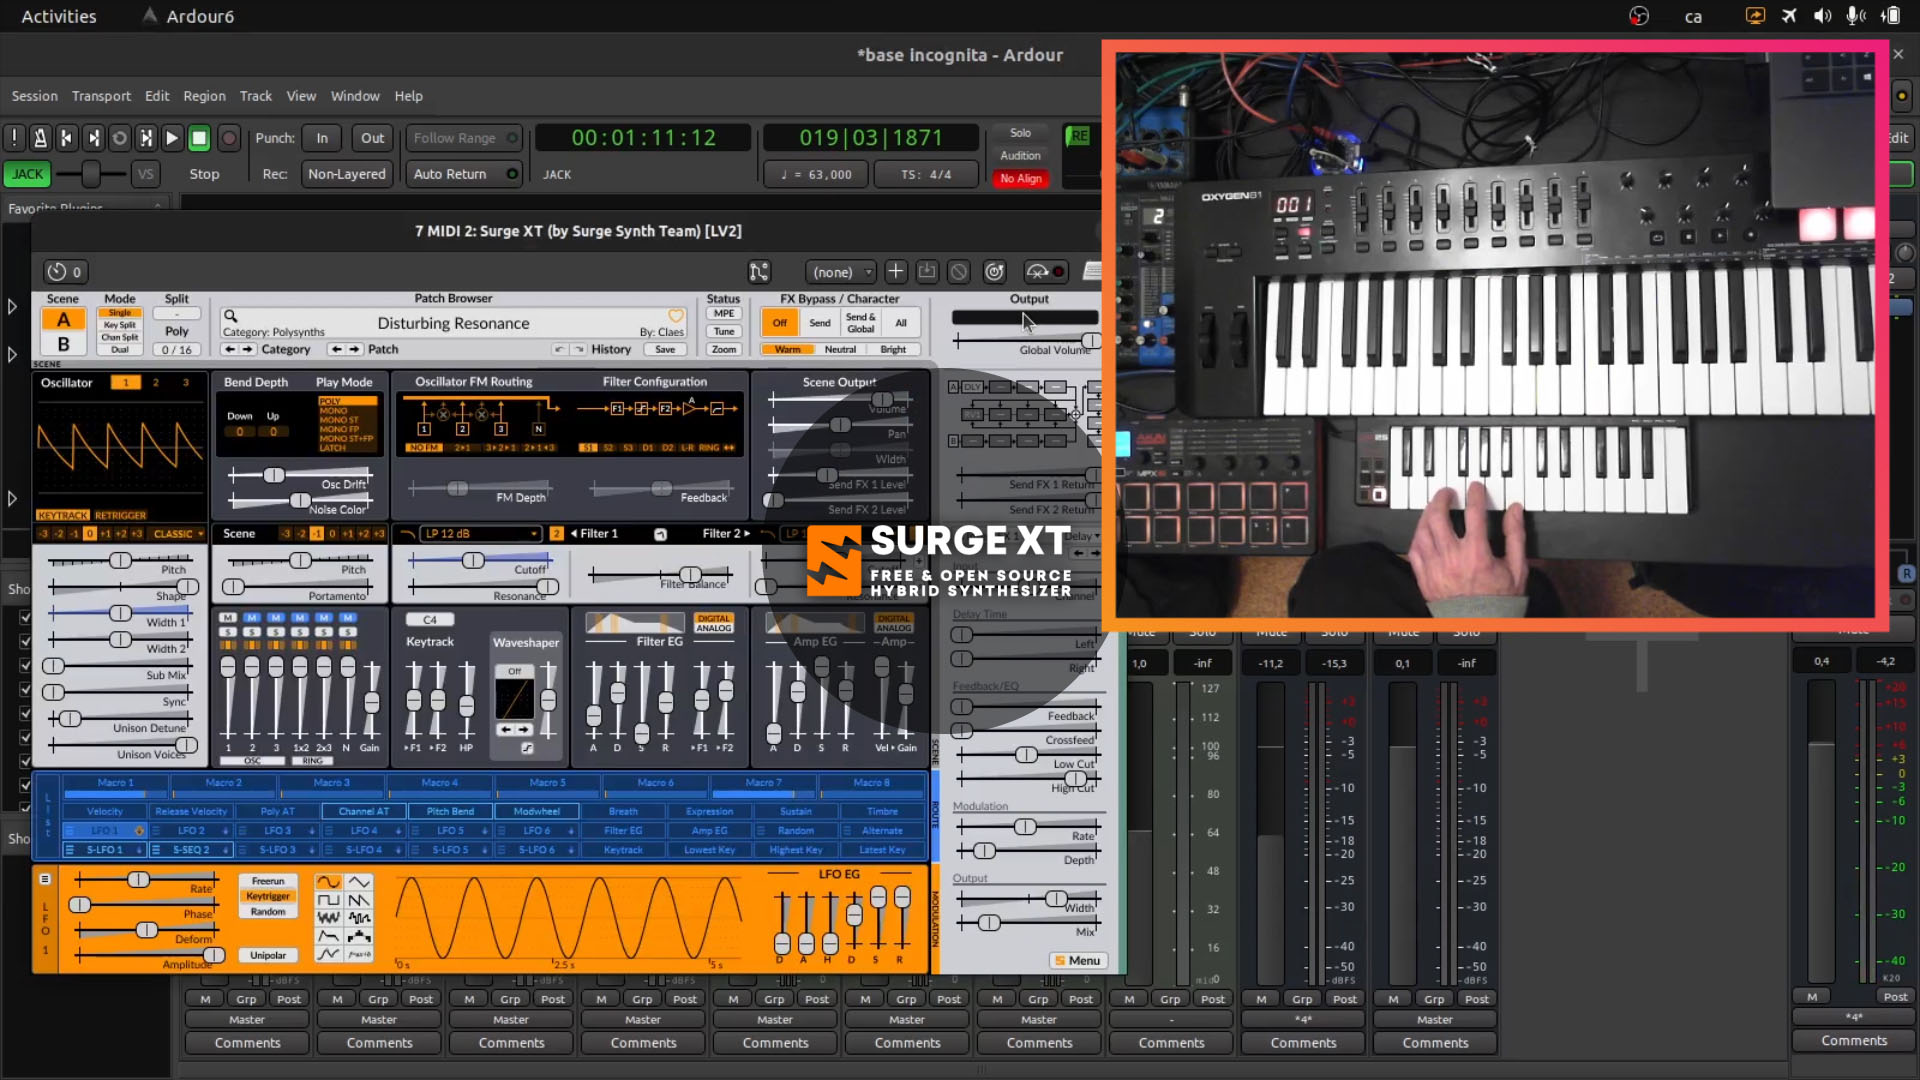Screen dimensions: 1920x1080
Task: Select the sawtooth LFO waveform icon
Action: 358,900
